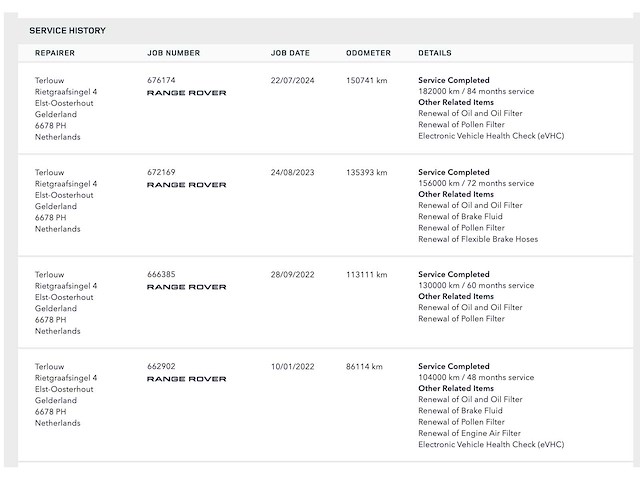Select job number 676174
The image size is (640, 480).
click(161, 80)
